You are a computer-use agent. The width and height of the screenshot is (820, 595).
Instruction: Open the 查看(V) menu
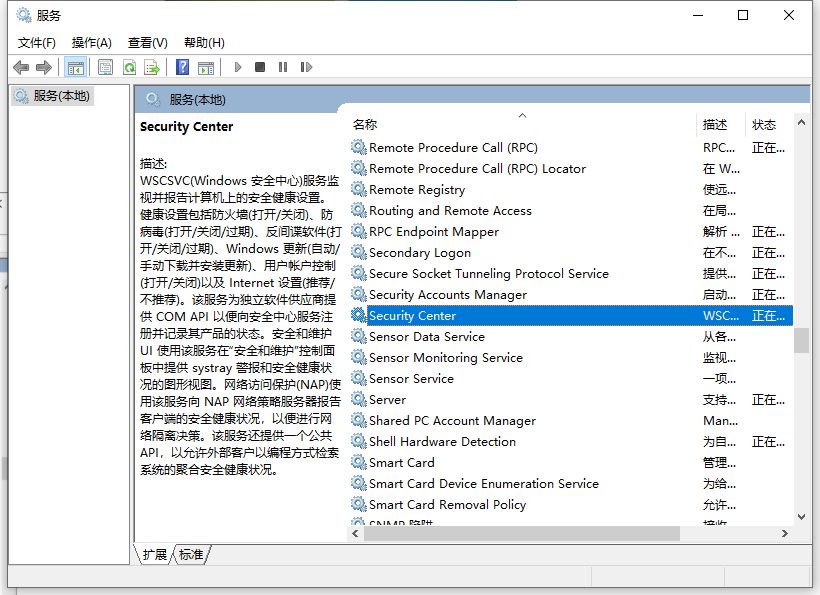pos(146,42)
